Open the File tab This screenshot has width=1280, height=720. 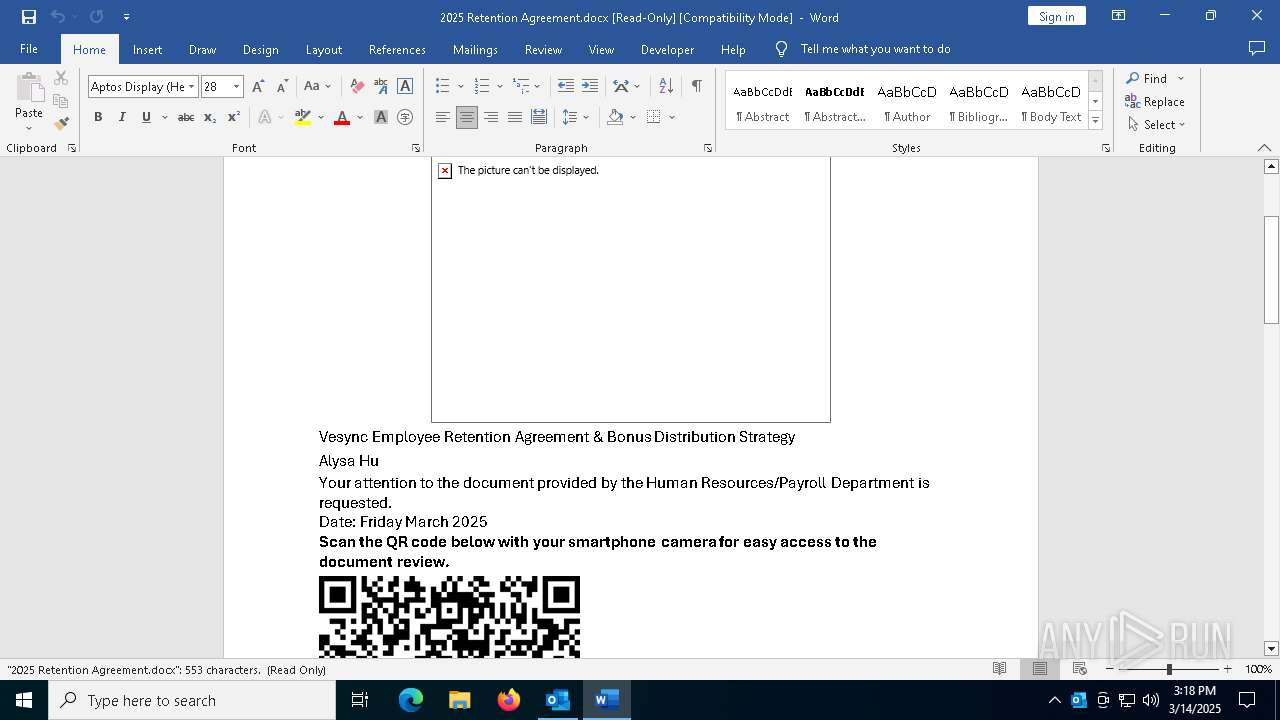pyautogui.click(x=29, y=49)
